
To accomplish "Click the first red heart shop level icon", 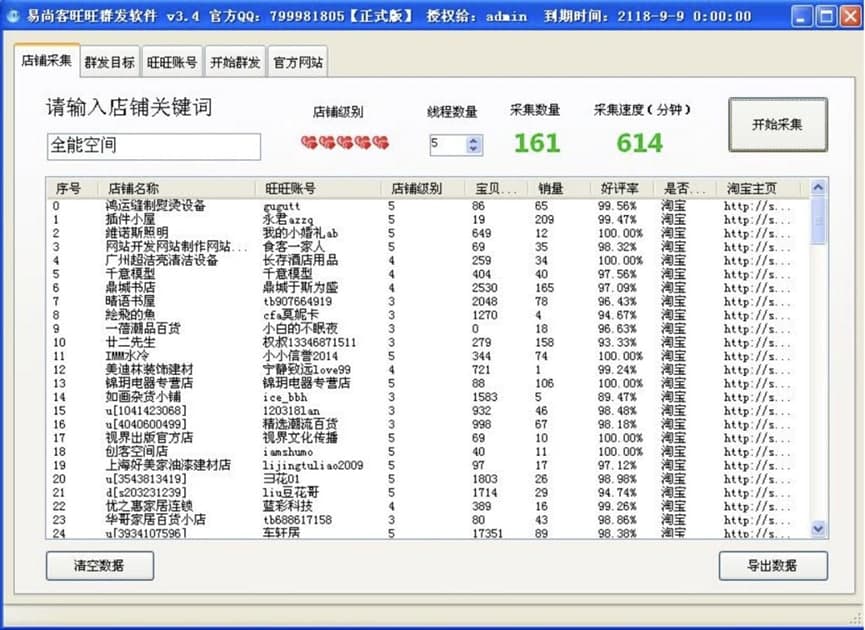I will click(x=309, y=143).
